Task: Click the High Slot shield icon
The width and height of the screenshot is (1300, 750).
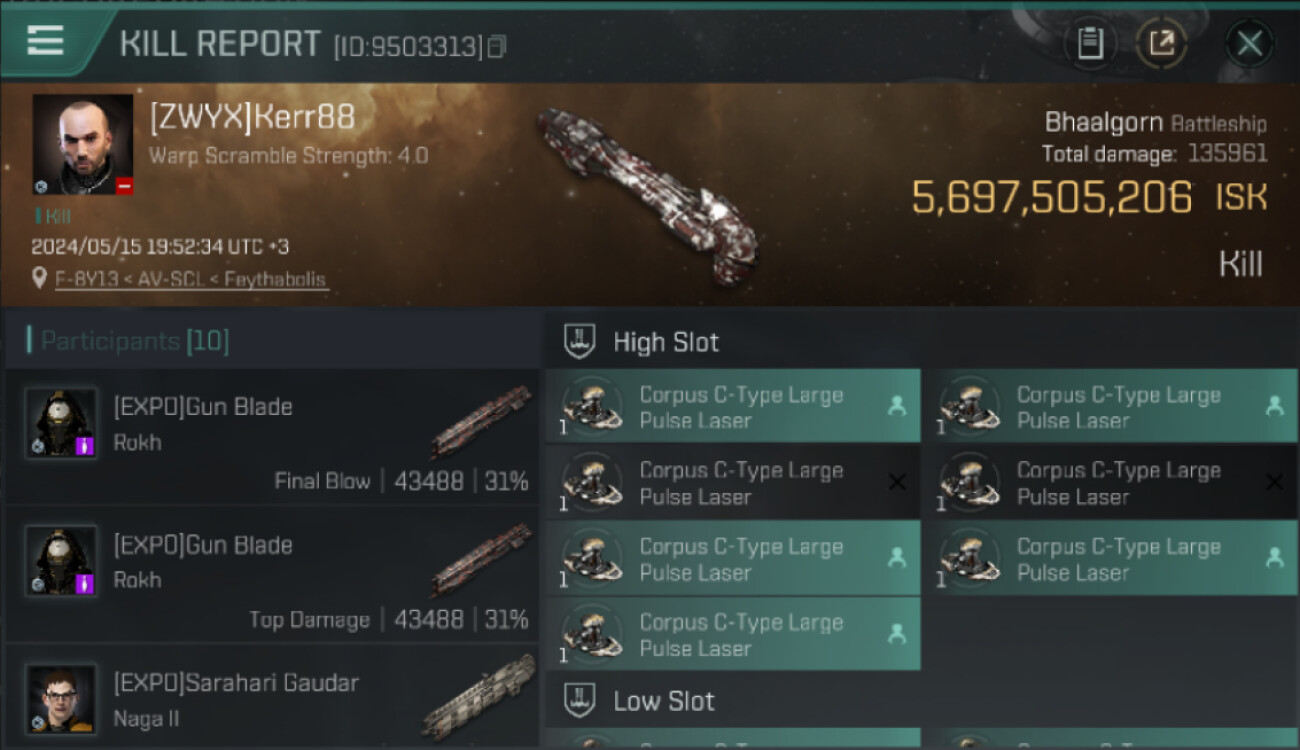Action: click(580, 341)
